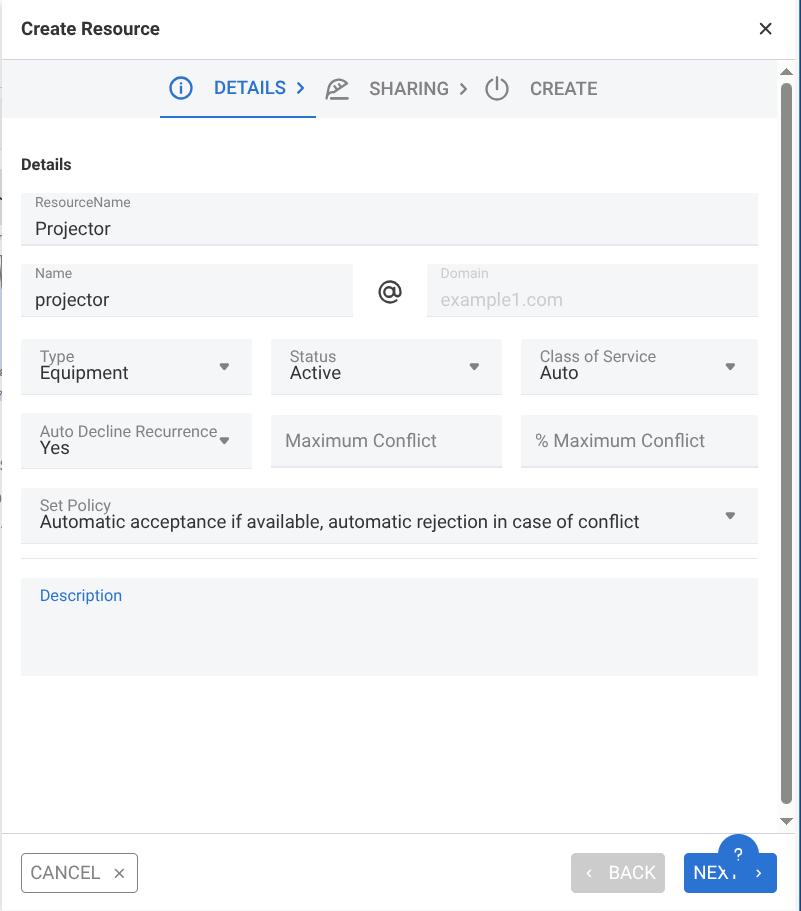Viewport: 801px width, 911px height.
Task: Click the Sharing step pen icon
Action: pyautogui.click(x=337, y=89)
